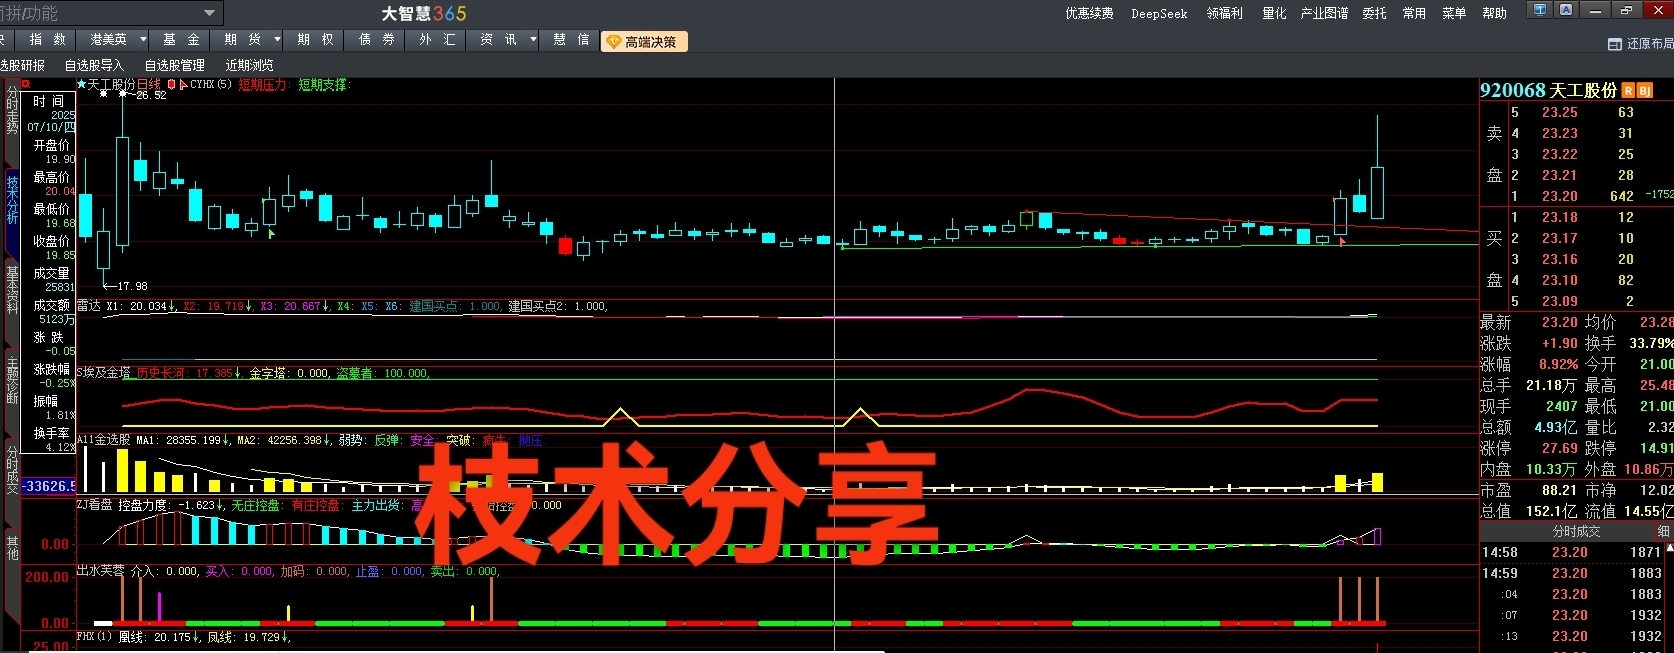Image resolution: width=1674 pixels, height=653 pixels.
Task: Click the stock code 920068
Action: [x=1512, y=90]
